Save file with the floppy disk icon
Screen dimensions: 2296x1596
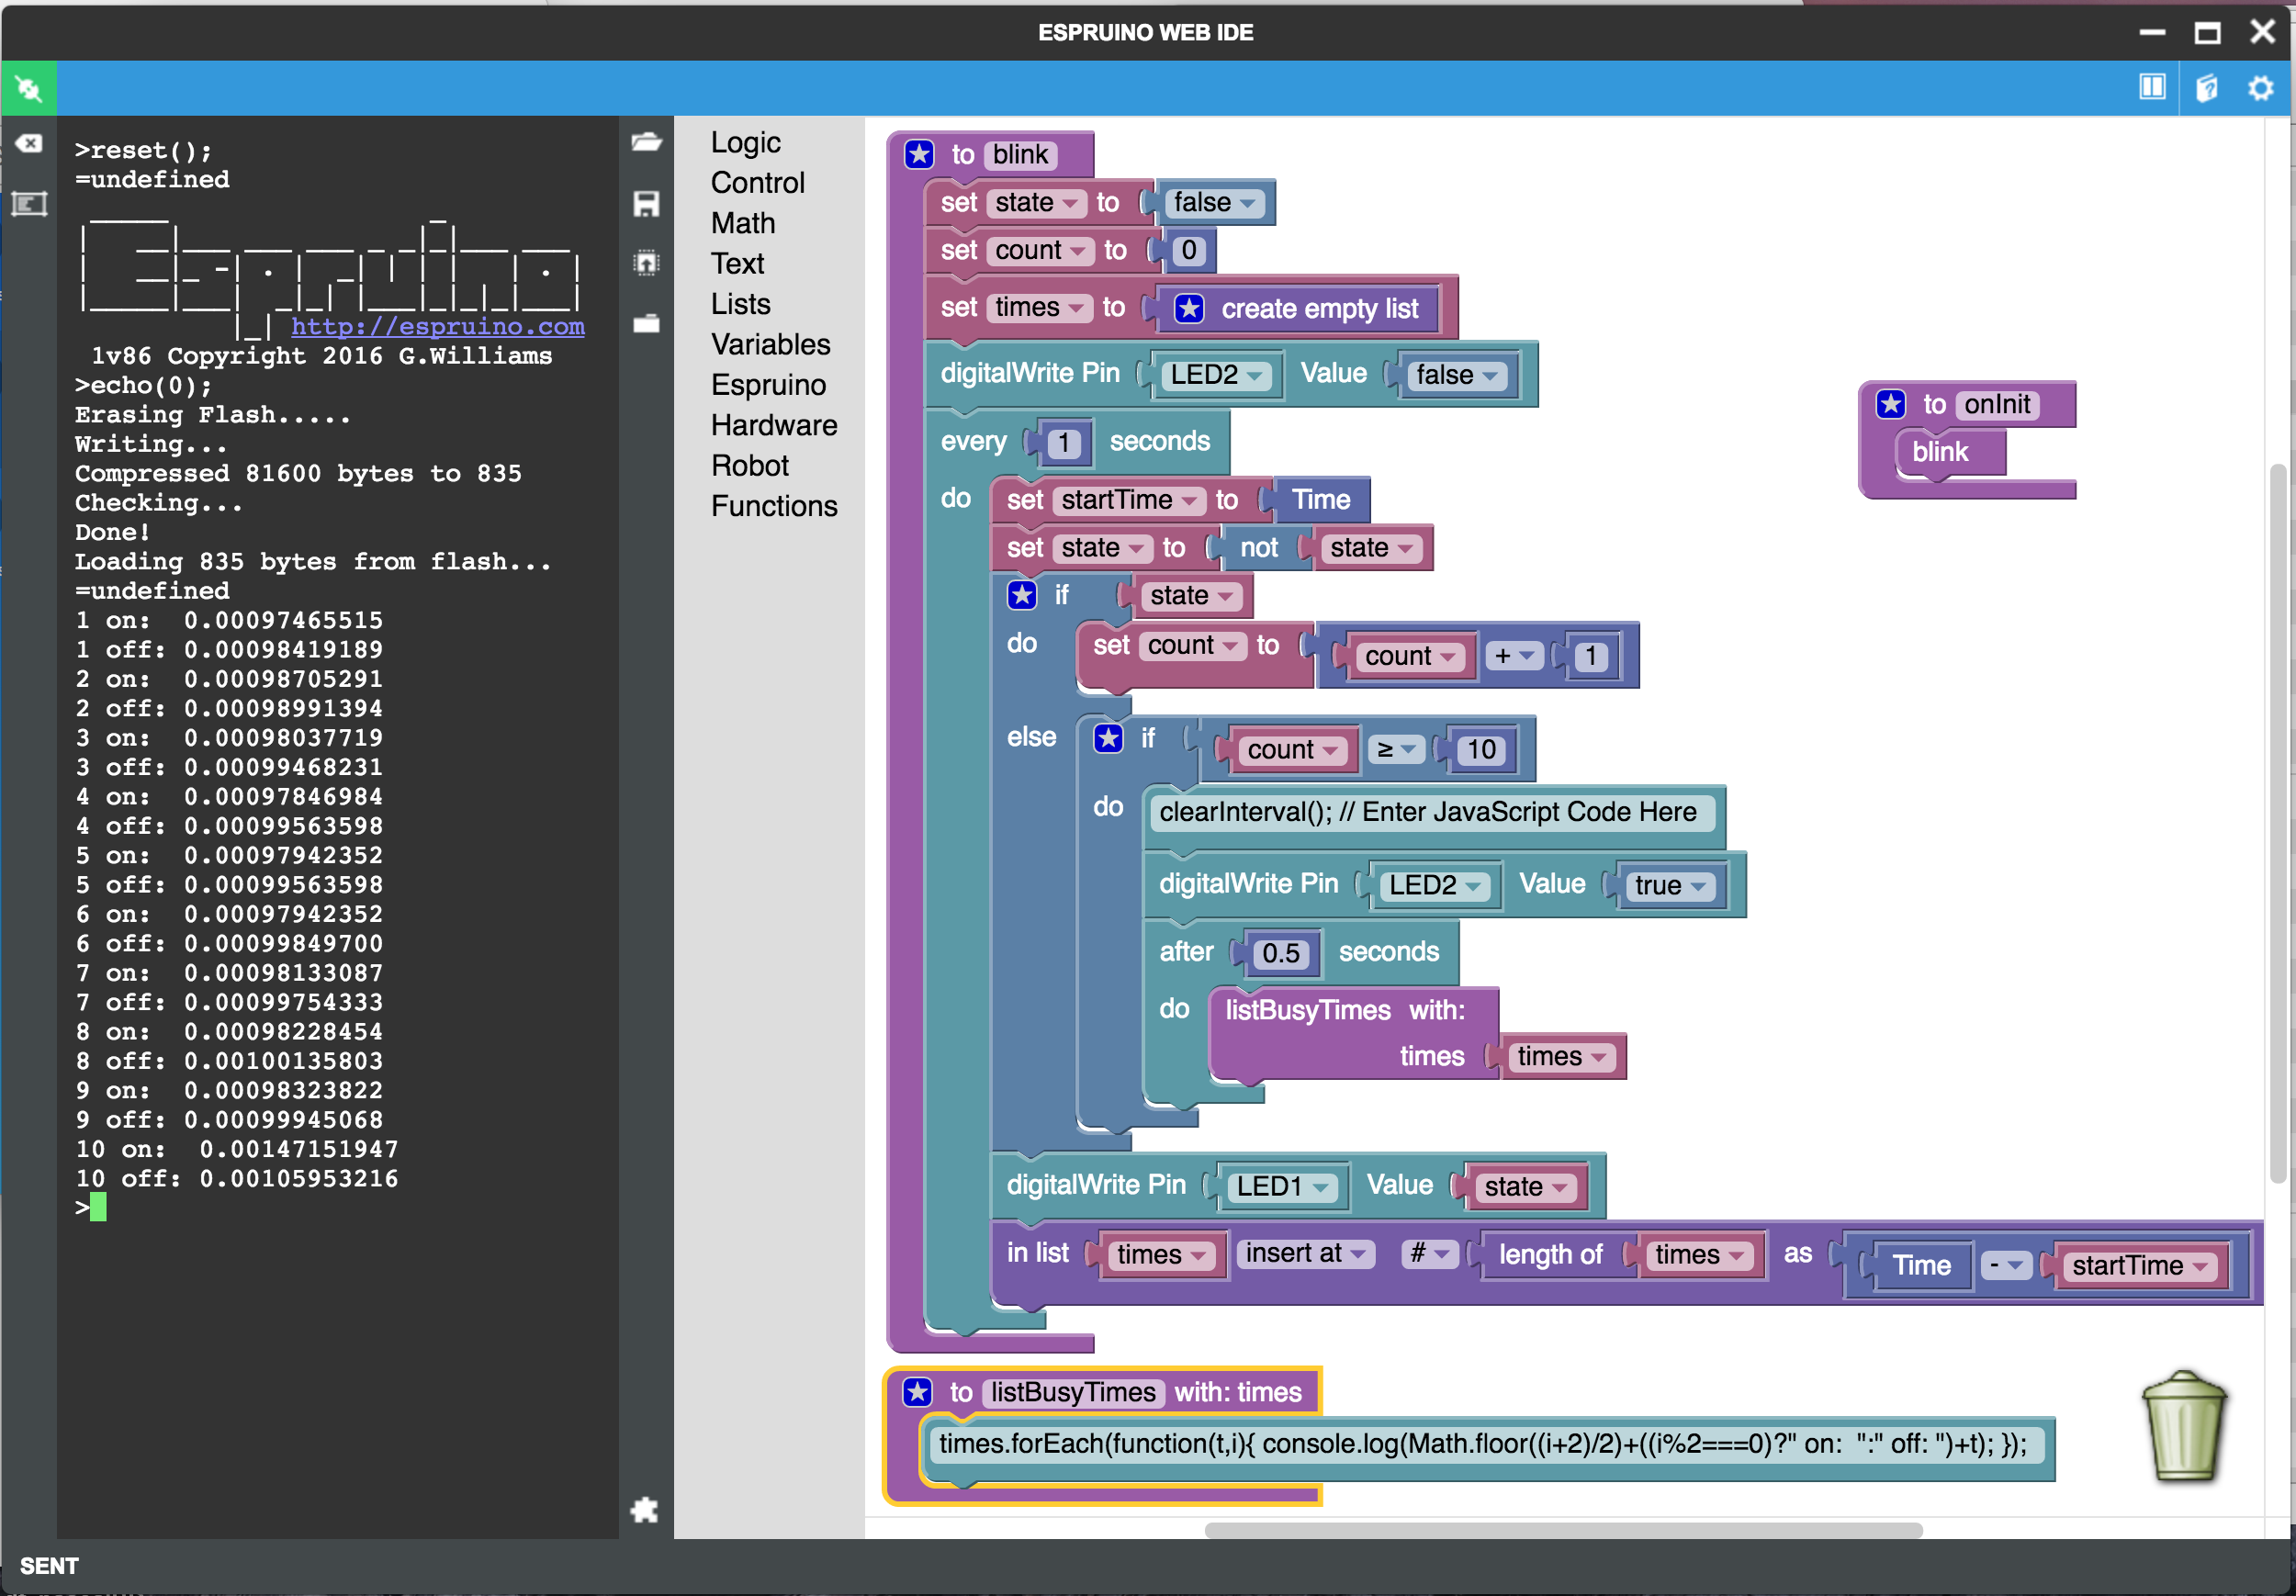(x=647, y=204)
